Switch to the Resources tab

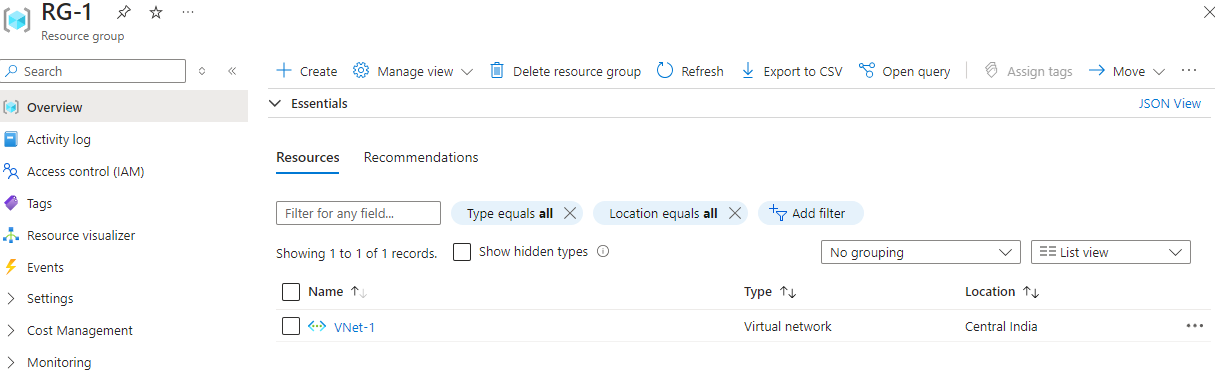pos(308,157)
